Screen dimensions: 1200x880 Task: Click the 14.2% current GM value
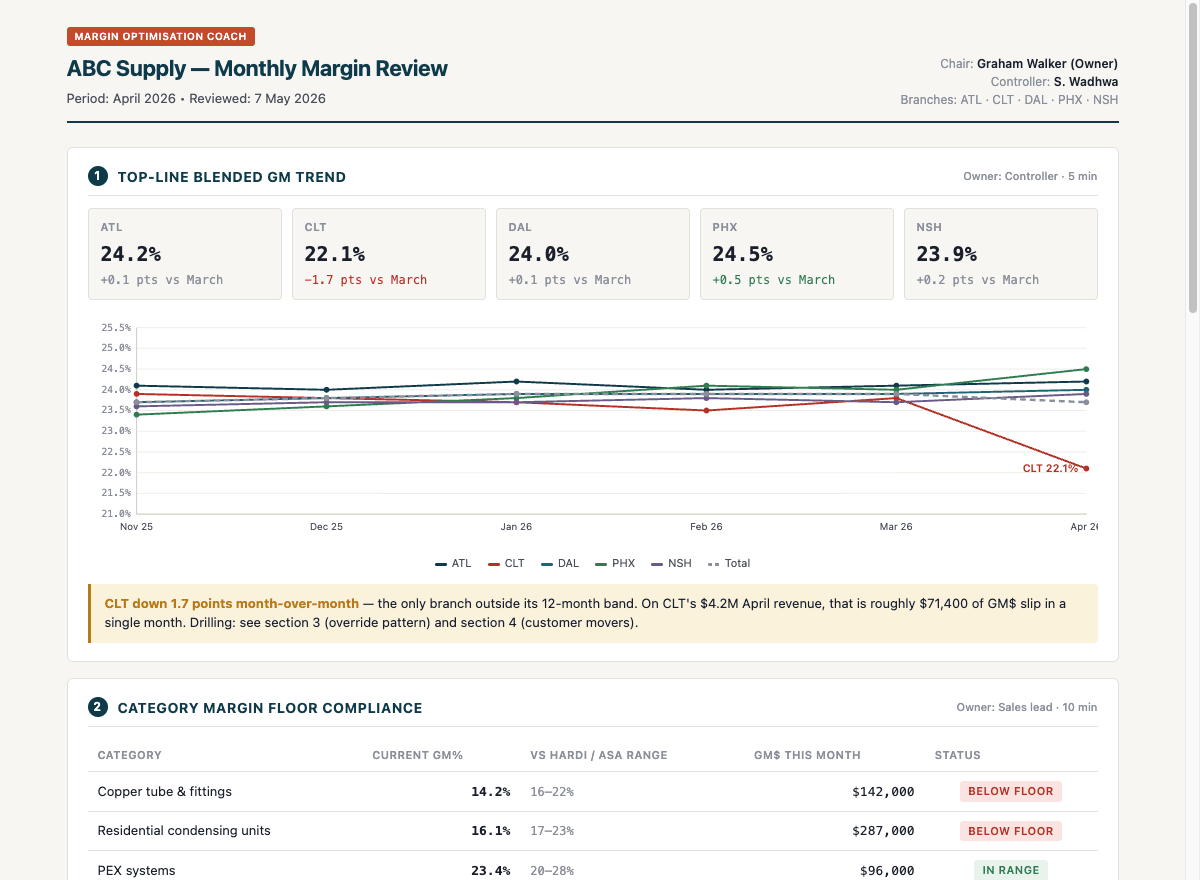(491, 791)
